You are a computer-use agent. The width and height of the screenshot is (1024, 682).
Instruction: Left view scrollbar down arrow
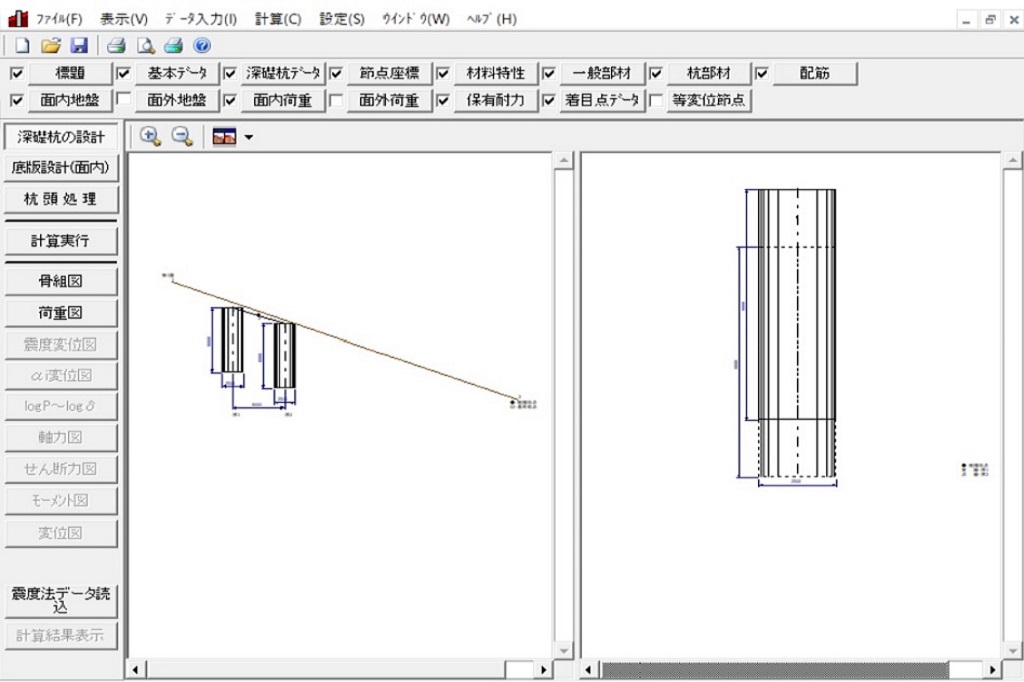[x=564, y=651]
